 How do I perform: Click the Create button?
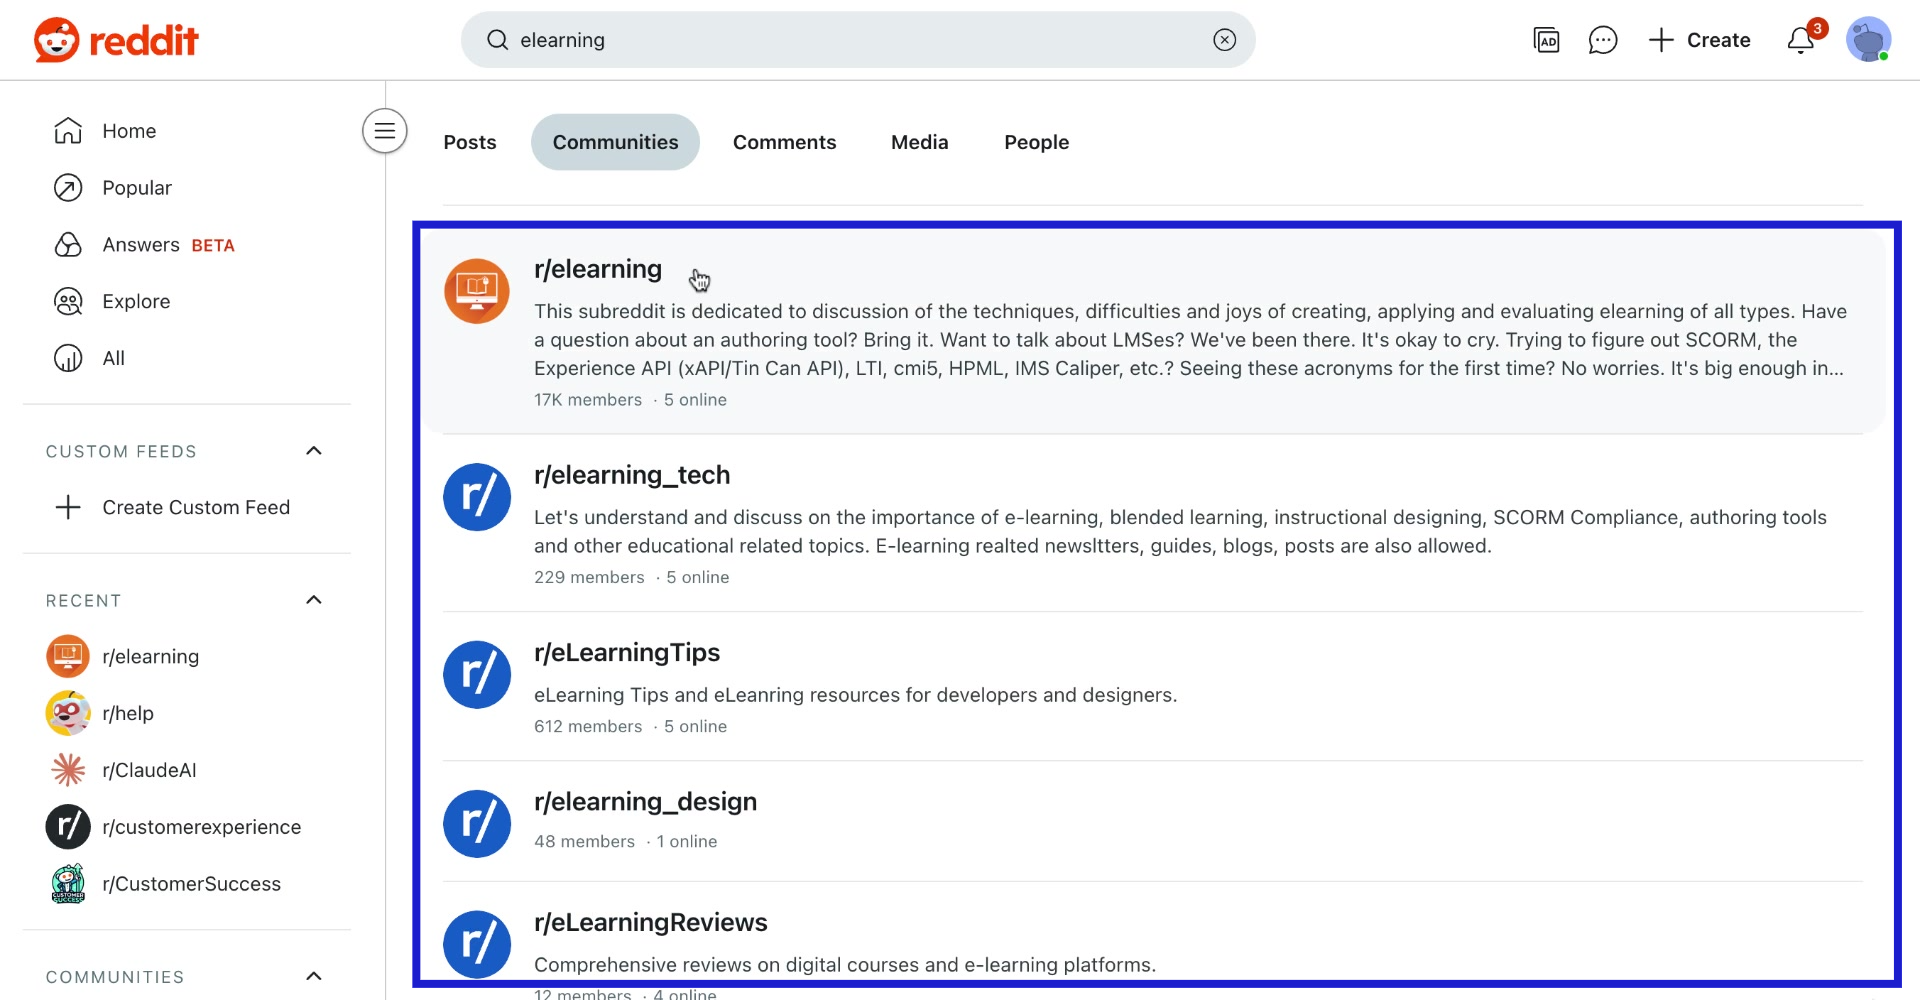[x=1699, y=40]
